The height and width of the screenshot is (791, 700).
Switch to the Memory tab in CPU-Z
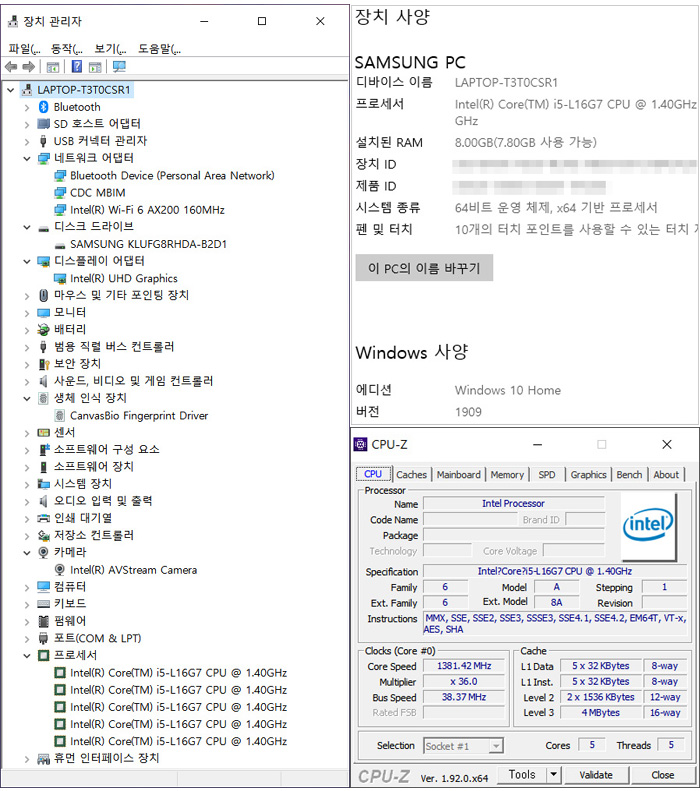pyautogui.click(x=507, y=475)
